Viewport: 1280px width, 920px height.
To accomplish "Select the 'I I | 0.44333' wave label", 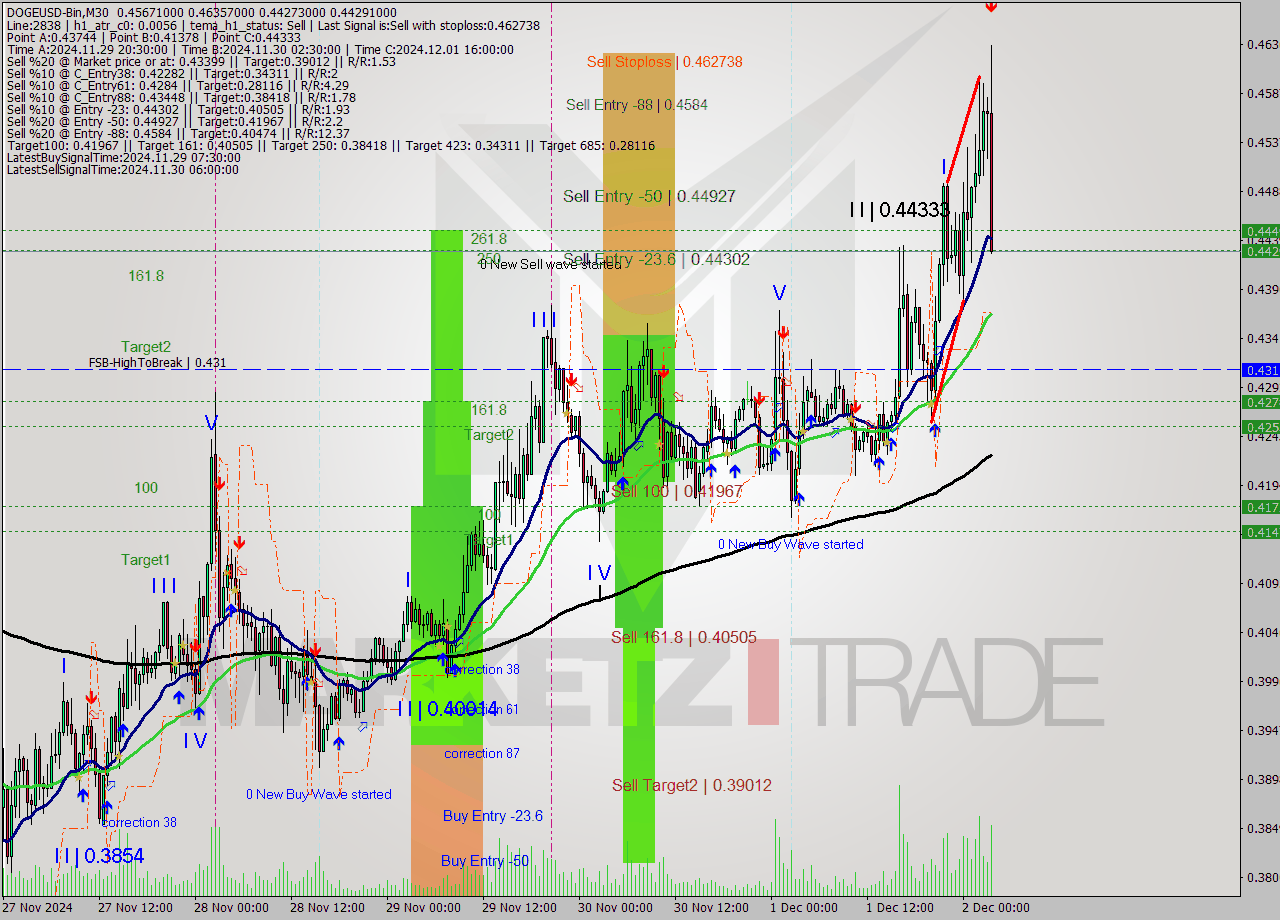I will click(899, 210).
